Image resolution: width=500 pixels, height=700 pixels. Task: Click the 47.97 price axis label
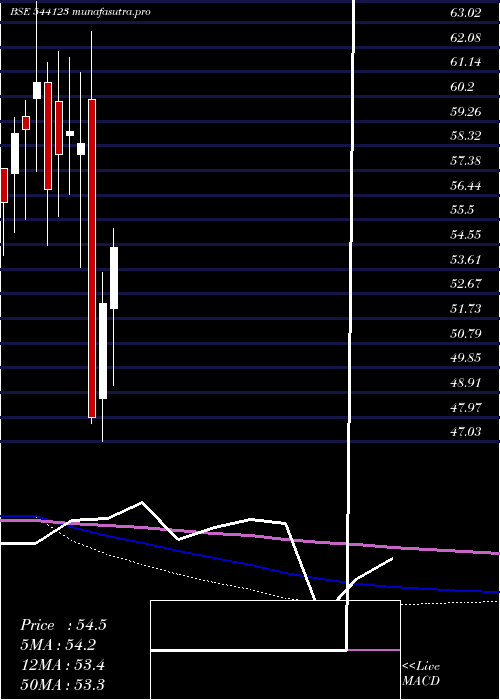point(466,407)
